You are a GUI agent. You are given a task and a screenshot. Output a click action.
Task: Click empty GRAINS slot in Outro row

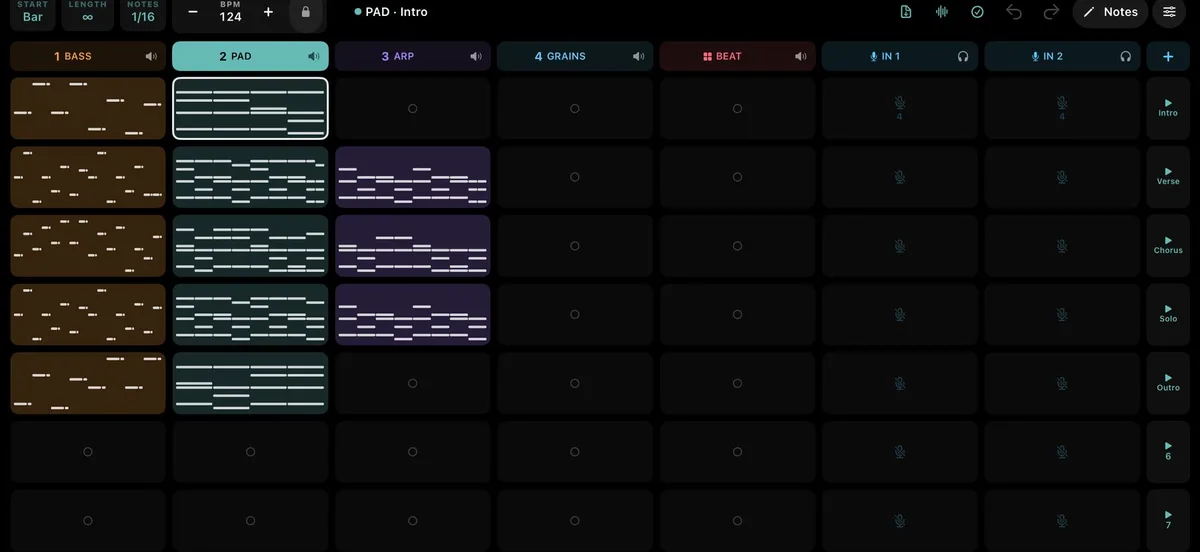click(575, 382)
